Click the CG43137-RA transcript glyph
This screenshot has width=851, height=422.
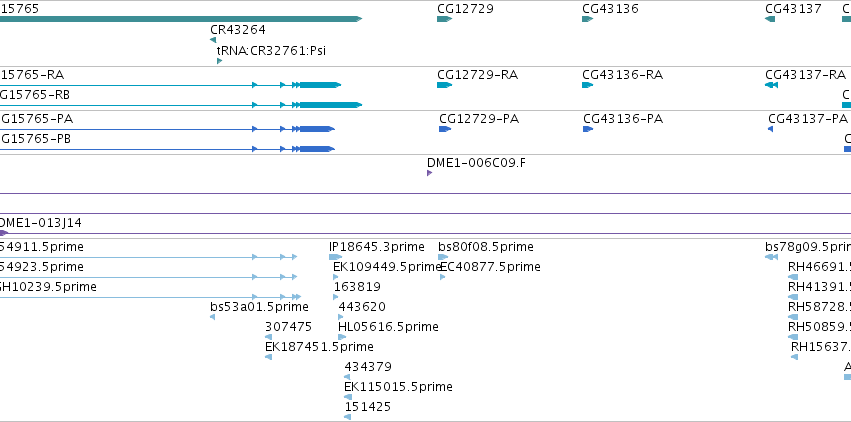coord(771,85)
